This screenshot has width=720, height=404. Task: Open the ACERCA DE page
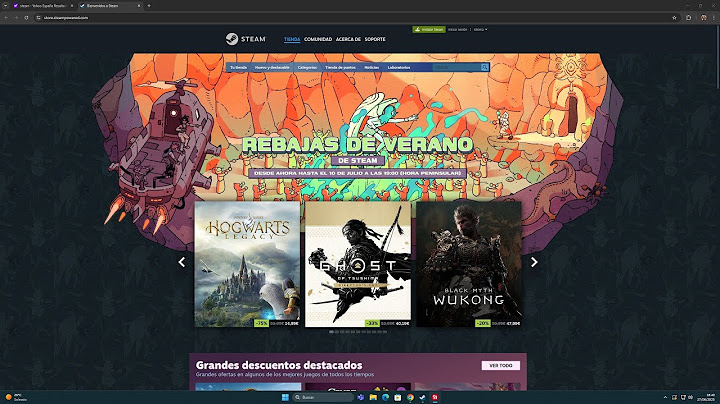(x=348, y=39)
